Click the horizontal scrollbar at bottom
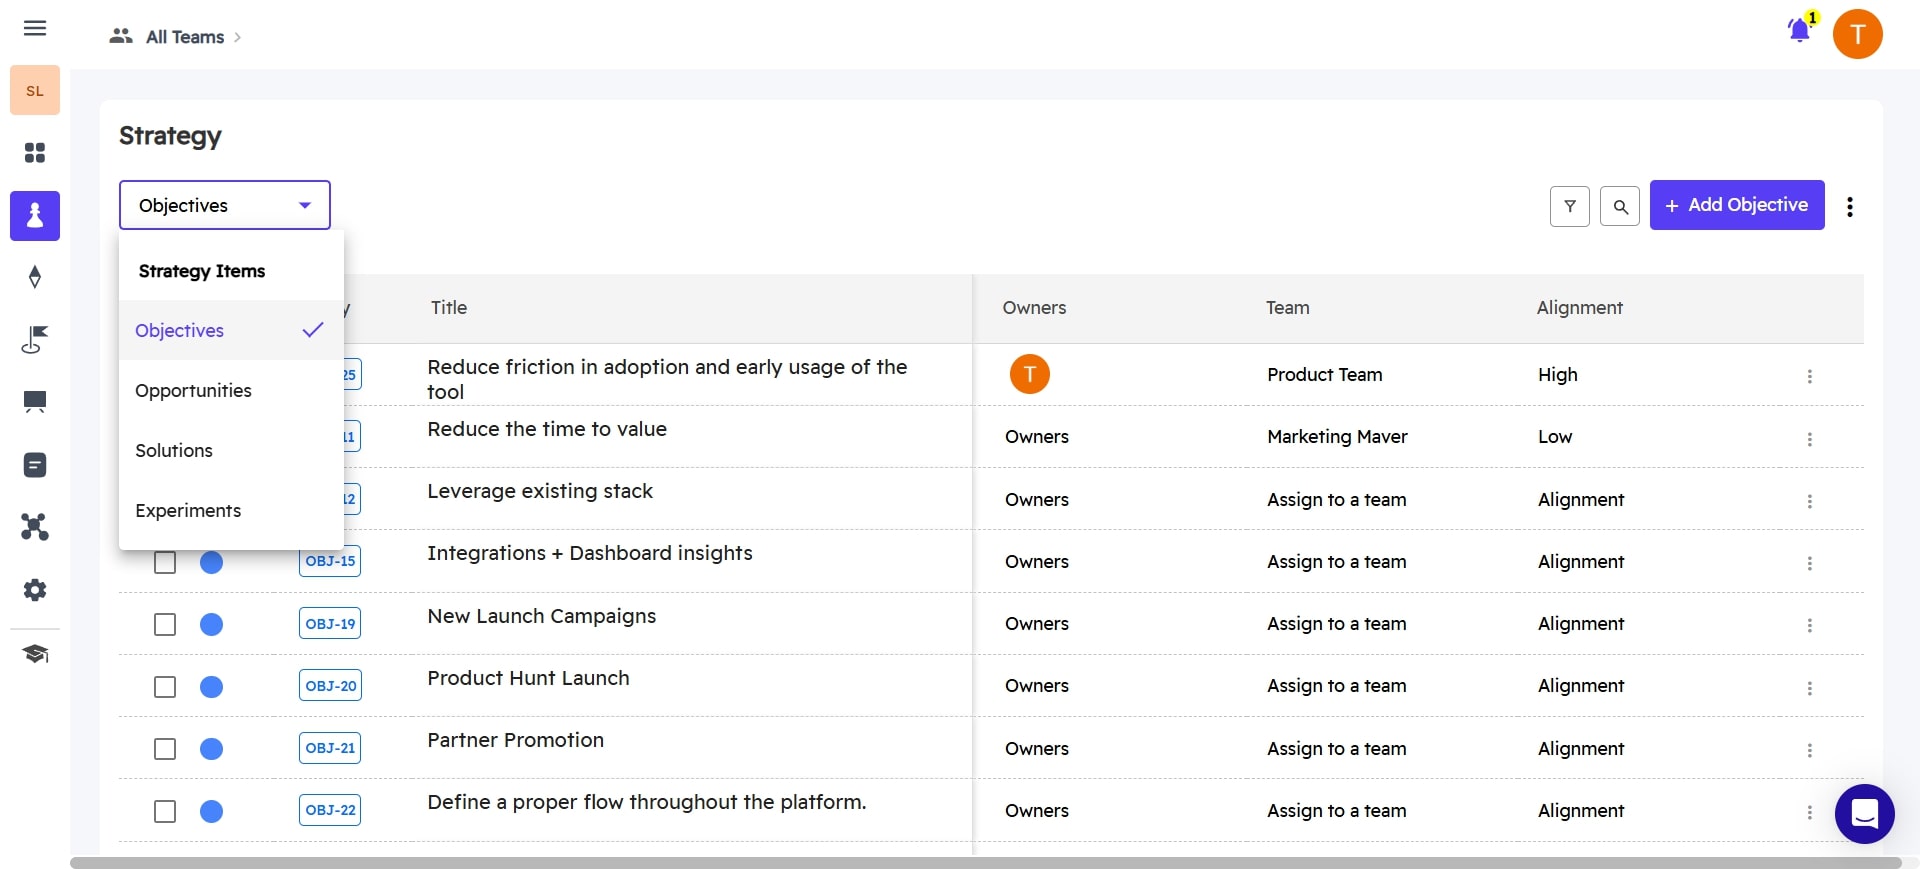 coord(985,862)
